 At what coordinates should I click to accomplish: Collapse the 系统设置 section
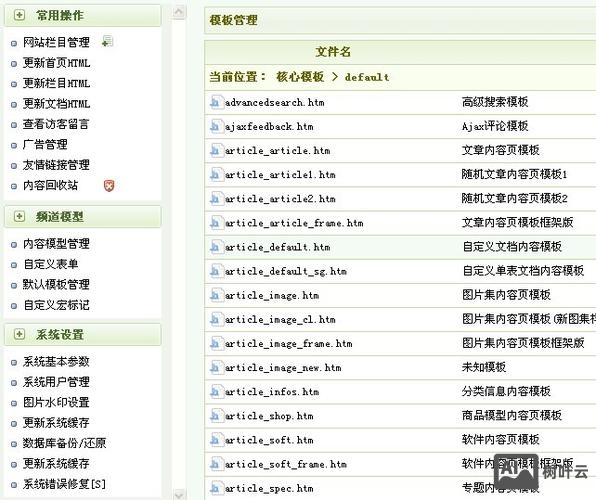[19, 335]
